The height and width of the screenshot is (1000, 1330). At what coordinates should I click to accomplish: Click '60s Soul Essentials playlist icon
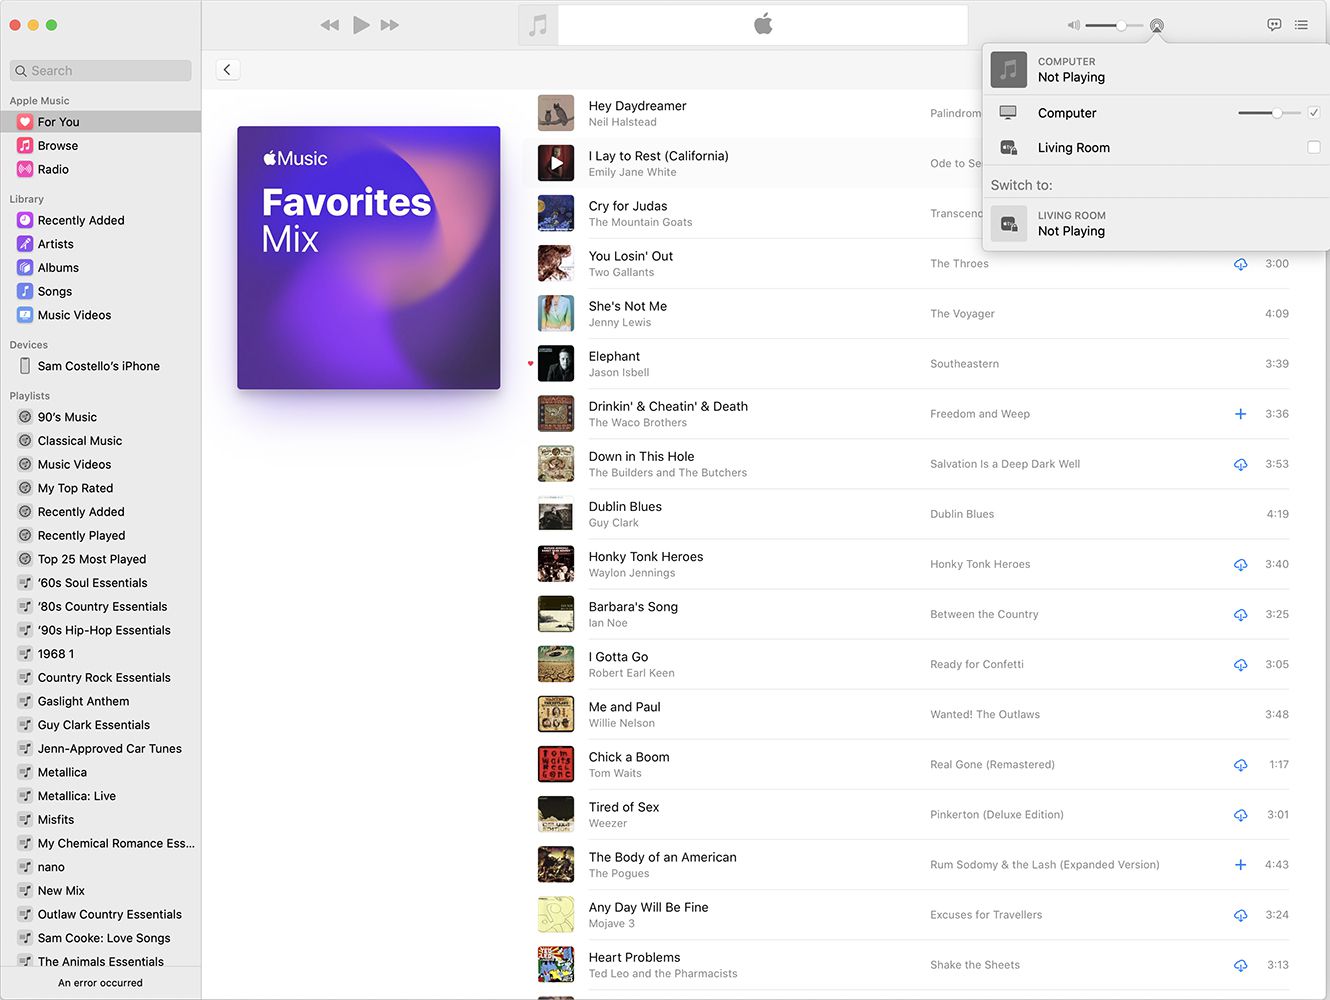(x=25, y=583)
